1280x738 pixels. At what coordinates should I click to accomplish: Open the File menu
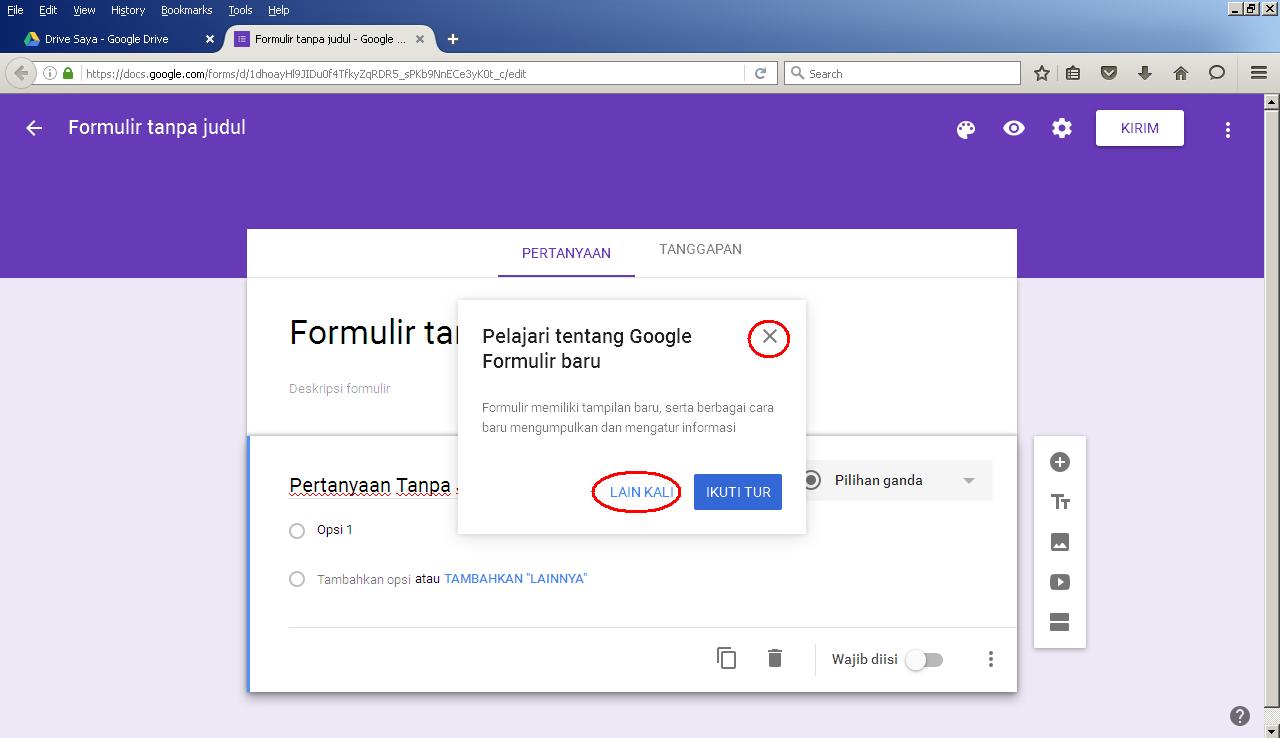15,10
